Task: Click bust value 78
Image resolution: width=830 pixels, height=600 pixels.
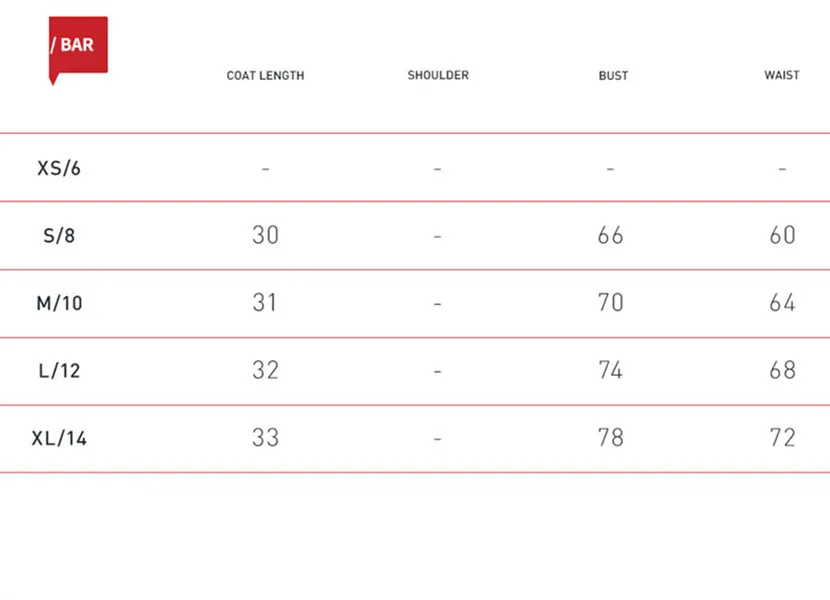Action: 610,438
